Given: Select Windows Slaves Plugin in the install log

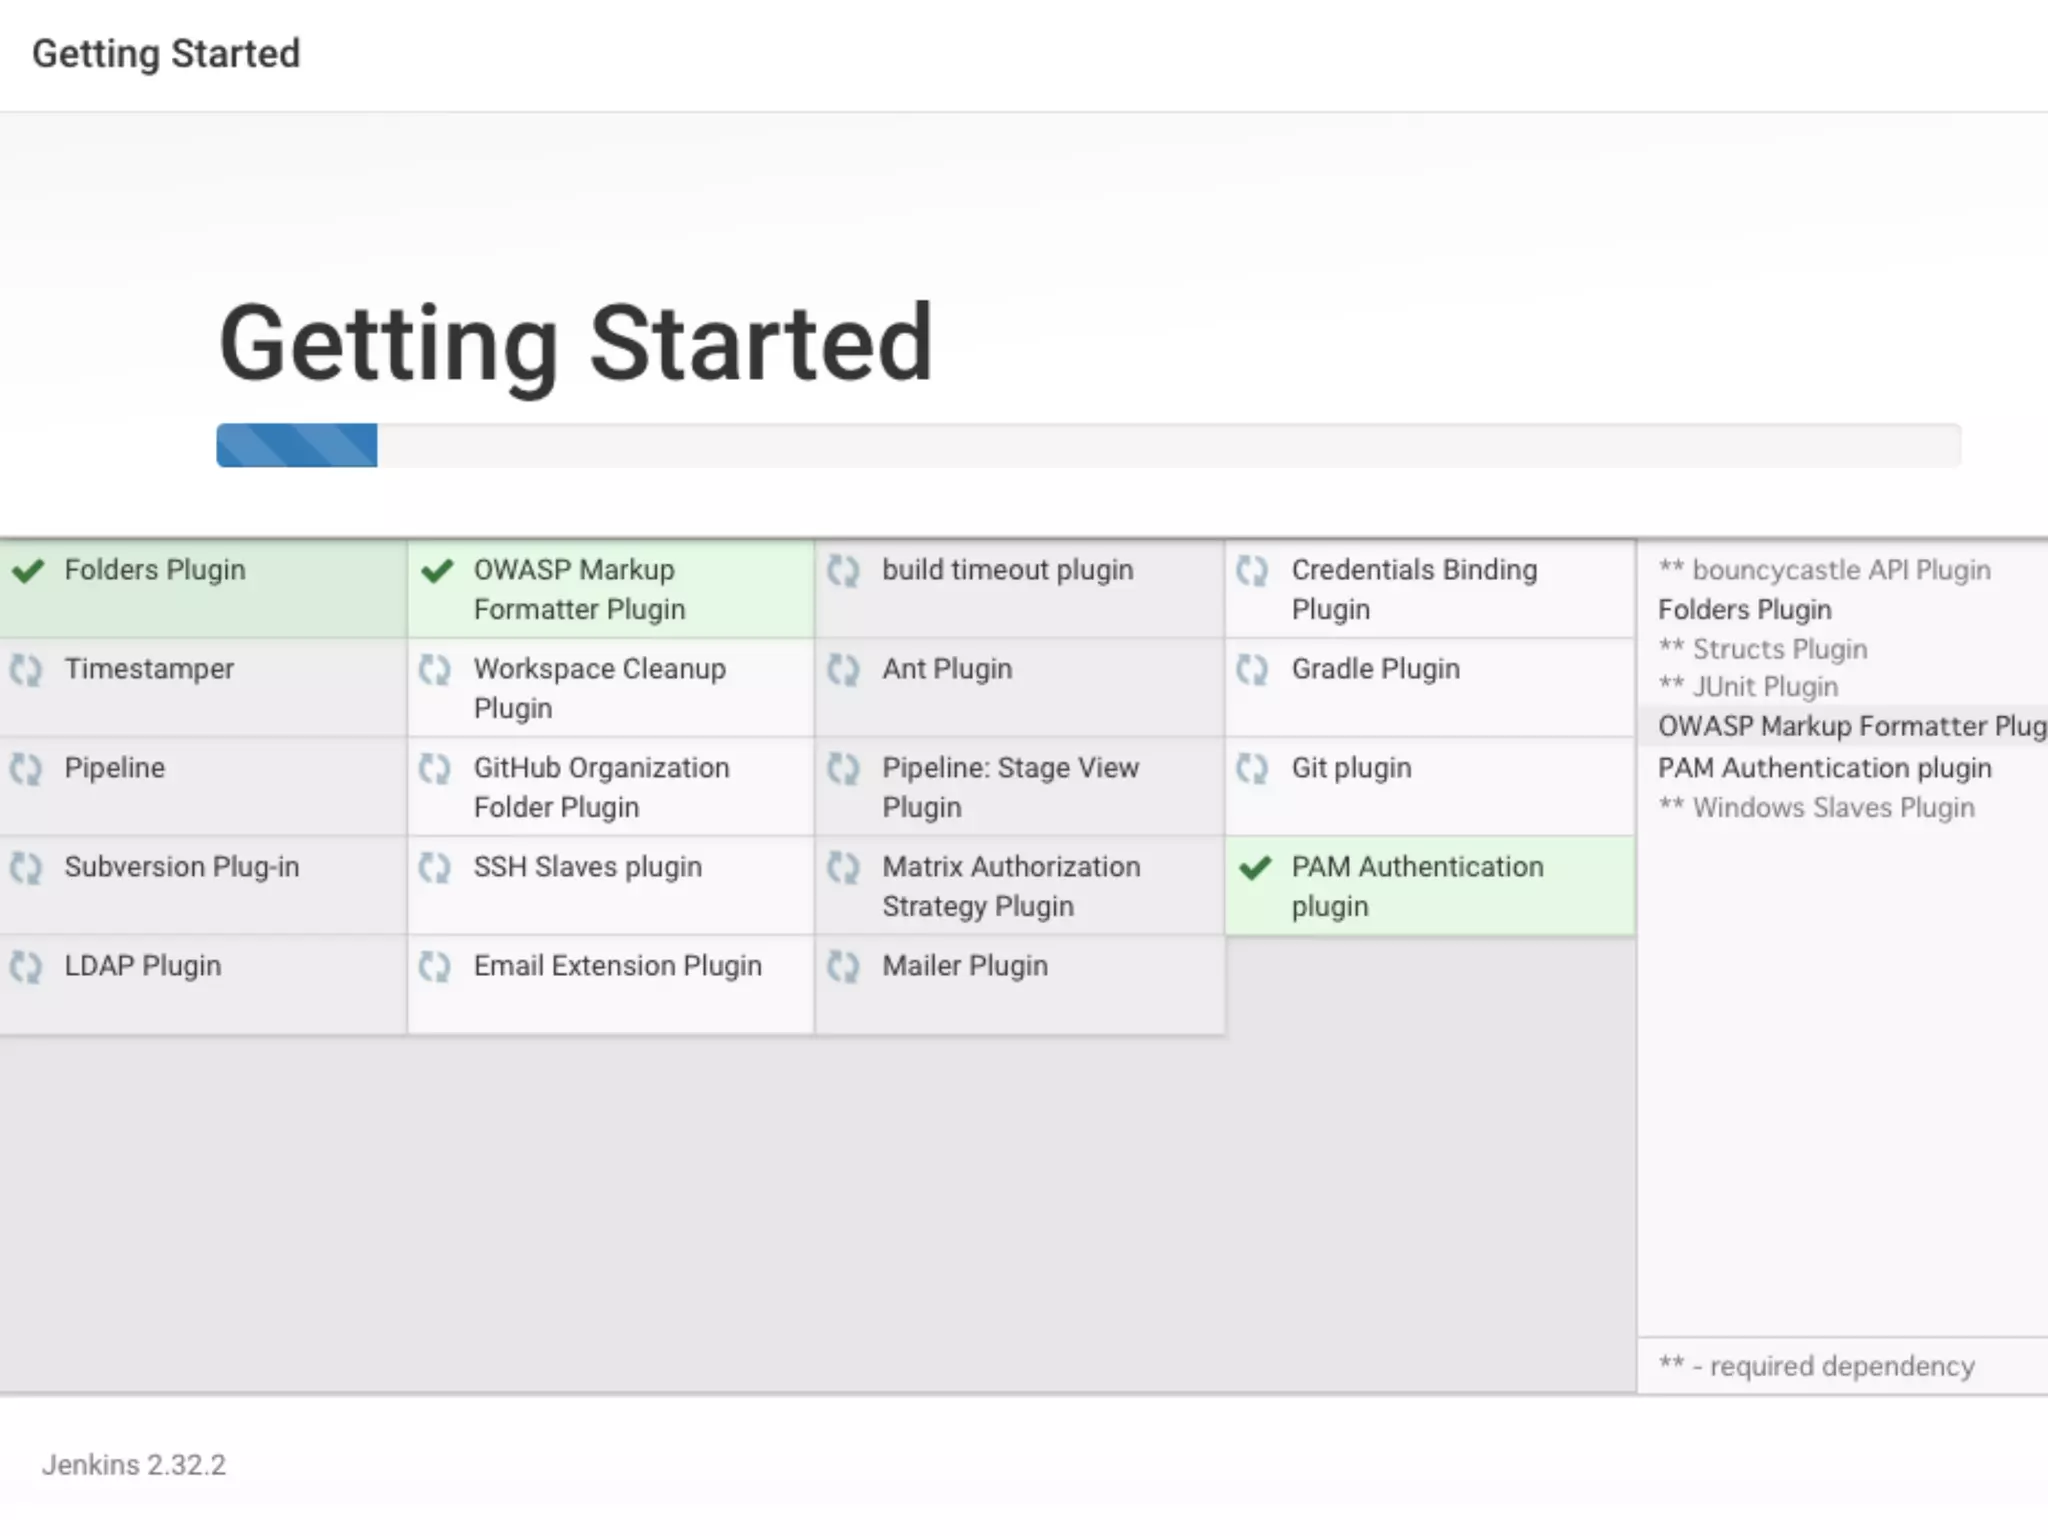Looking at the screenshot, I should (1832, 808).
